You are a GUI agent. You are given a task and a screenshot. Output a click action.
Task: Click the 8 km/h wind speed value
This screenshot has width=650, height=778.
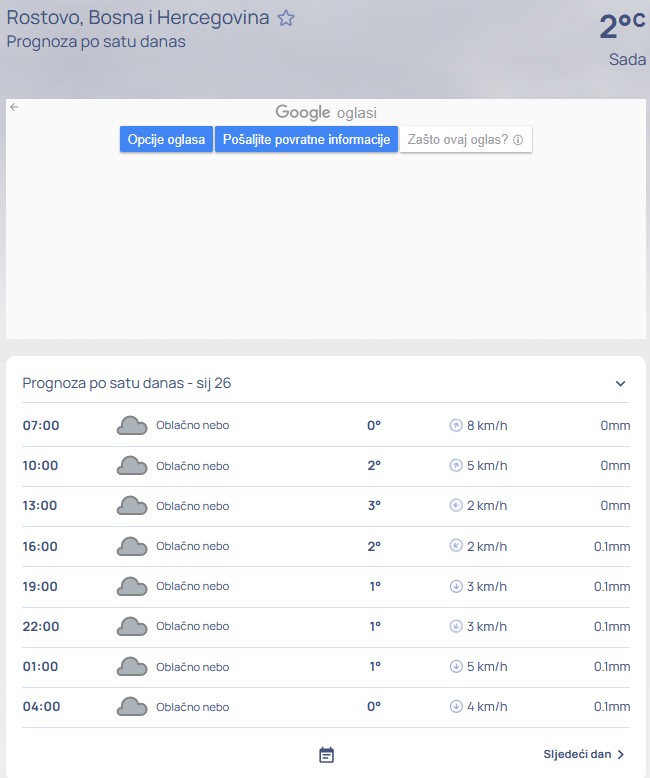click(487, 426)
